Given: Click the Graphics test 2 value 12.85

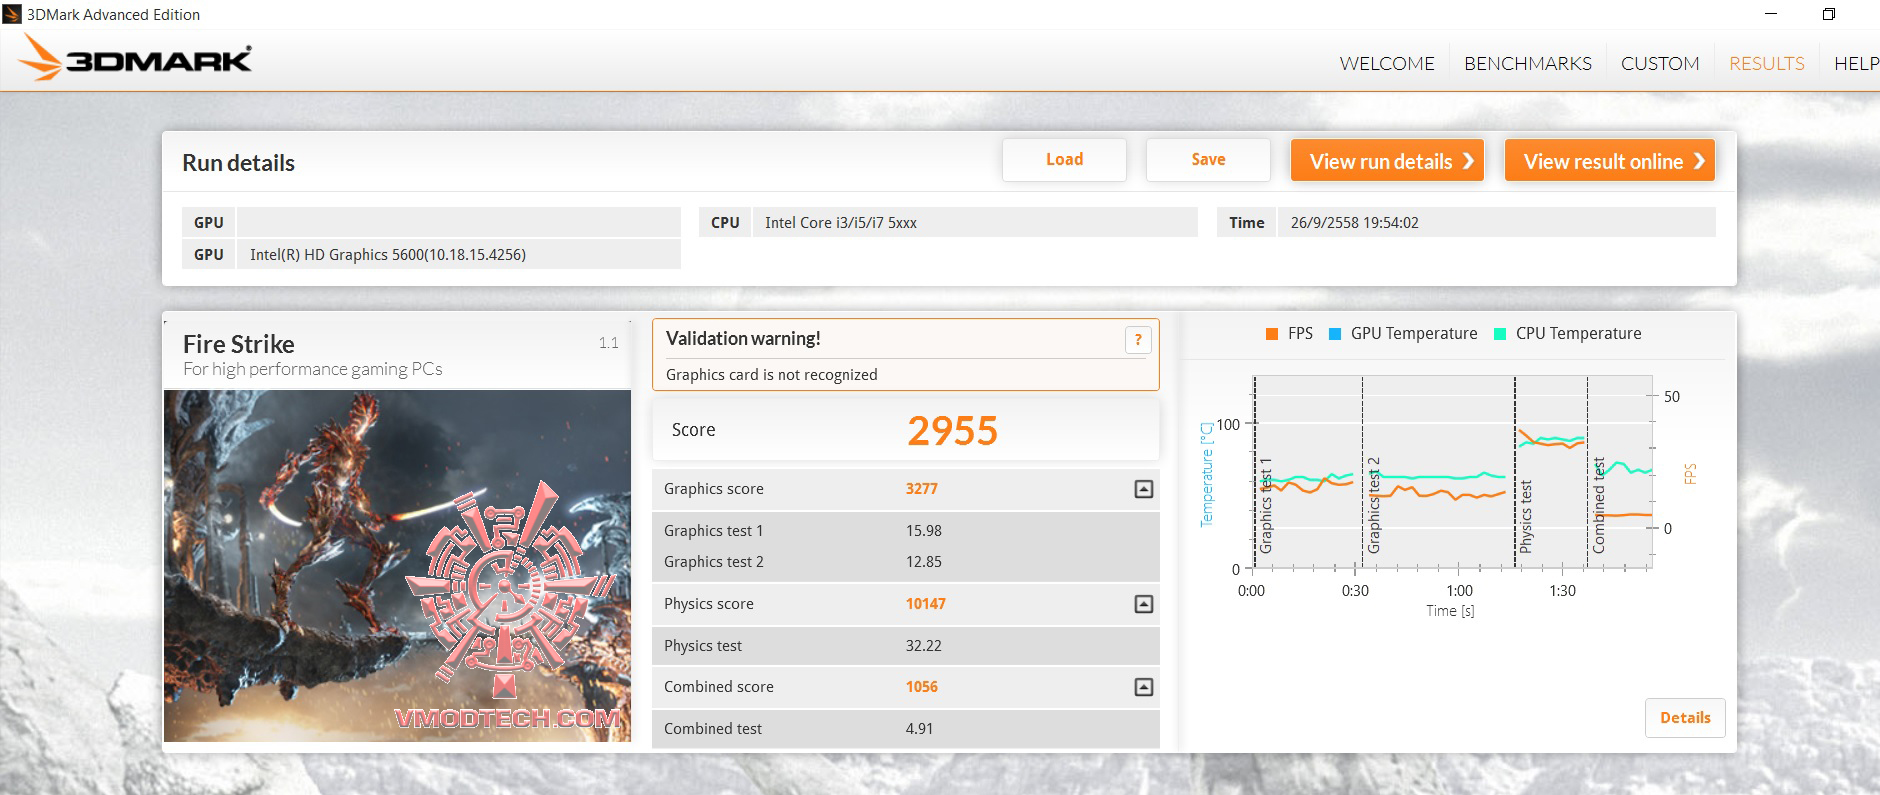Looking at the screenshot, I should click(x=924, y=562).
